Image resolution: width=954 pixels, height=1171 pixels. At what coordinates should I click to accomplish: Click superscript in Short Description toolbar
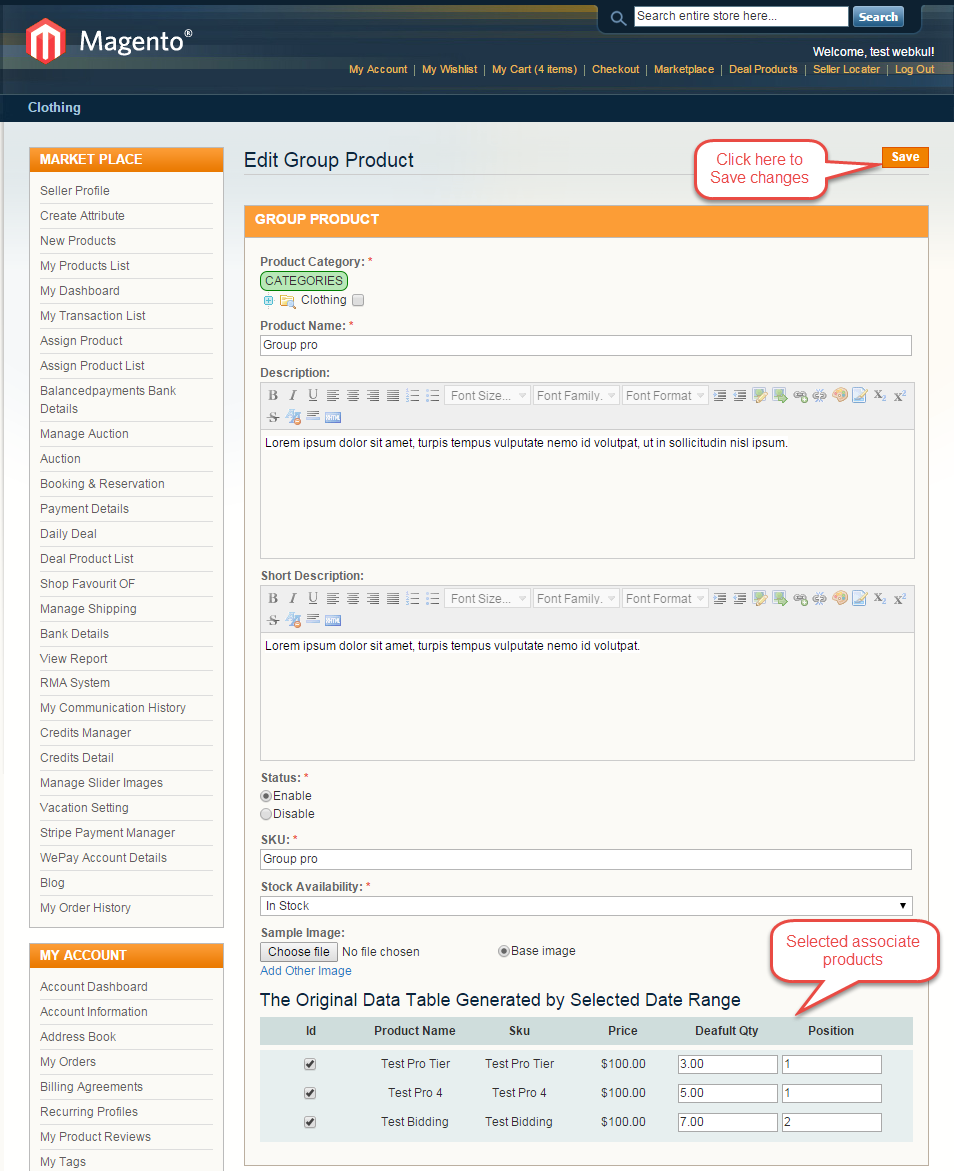[x=900, y=599]
